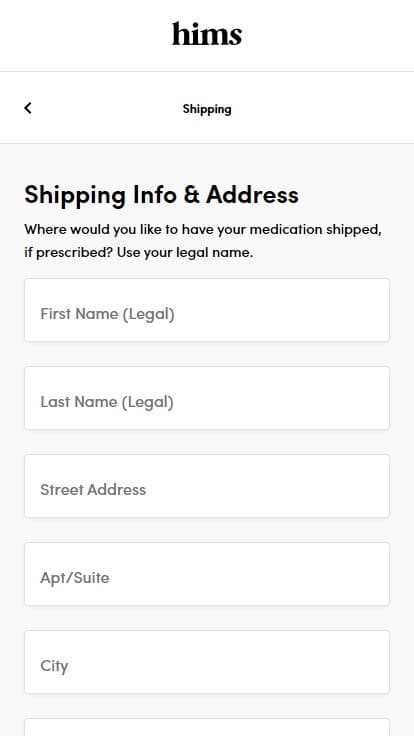Select the City text field
This screenshot has height=736, width=414.
point(207,662)
